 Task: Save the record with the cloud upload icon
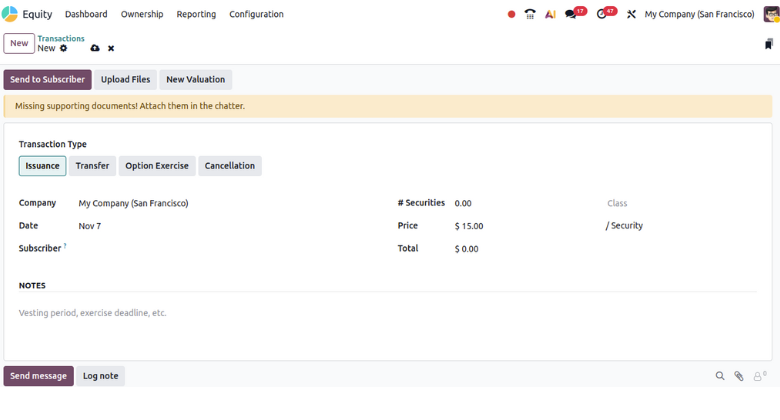(95, 48)
